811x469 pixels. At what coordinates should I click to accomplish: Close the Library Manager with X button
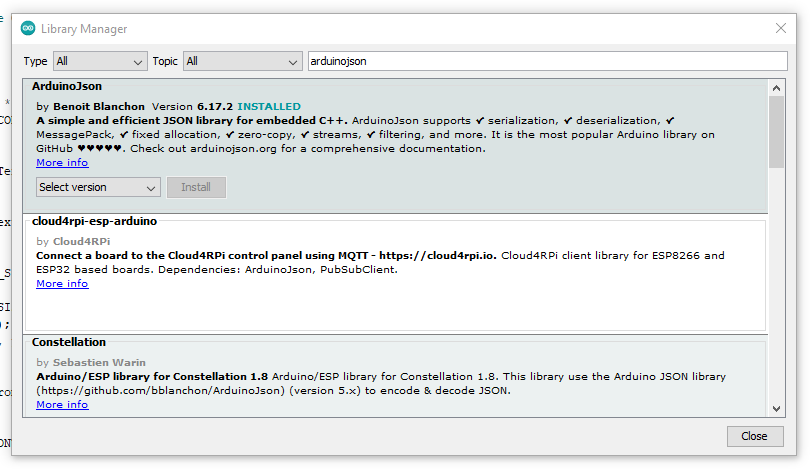[780, 28]
